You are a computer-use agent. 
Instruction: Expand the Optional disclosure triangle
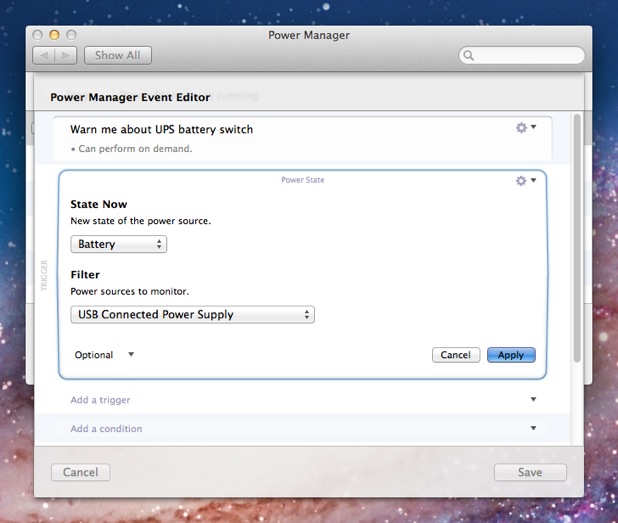point(131,354)
